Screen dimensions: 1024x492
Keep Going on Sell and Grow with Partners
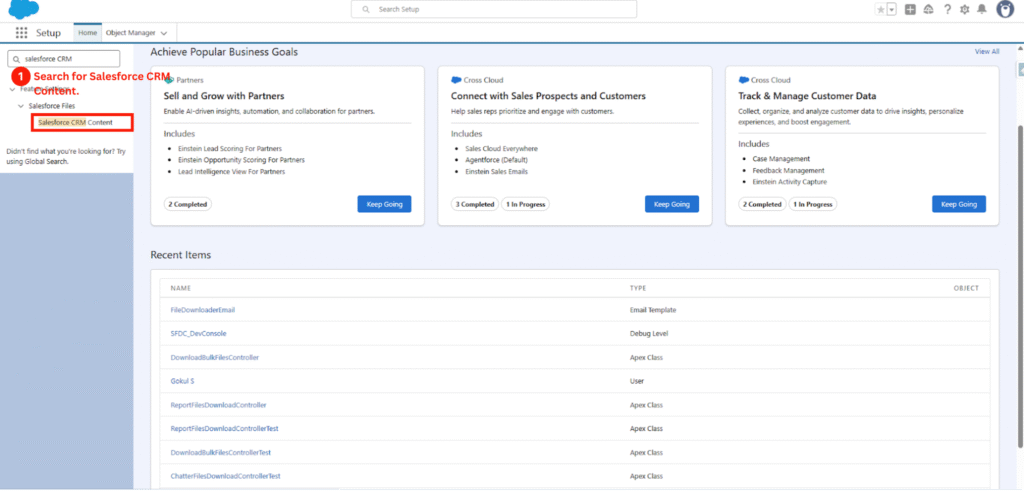pyautogui.click(x=384, y=204)
